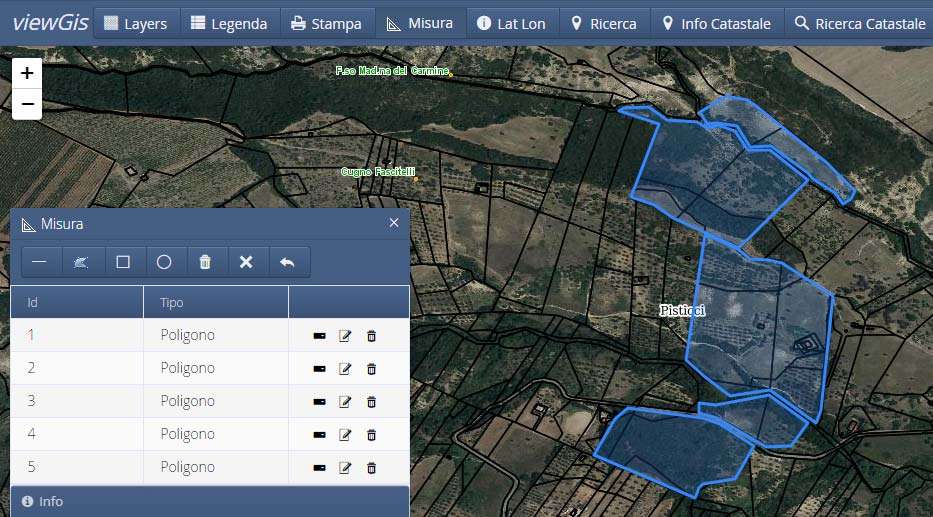The width and height of the screenshot is (933, 517).
Task: Close the Misura panel
Action: tap(394, 223)
